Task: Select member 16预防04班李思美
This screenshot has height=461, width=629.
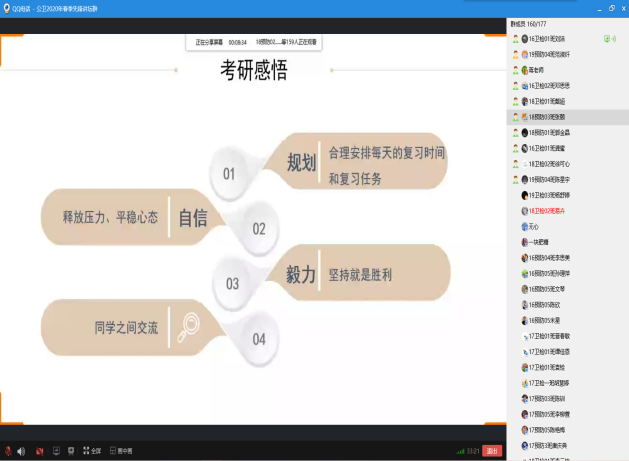Action: 568,258
